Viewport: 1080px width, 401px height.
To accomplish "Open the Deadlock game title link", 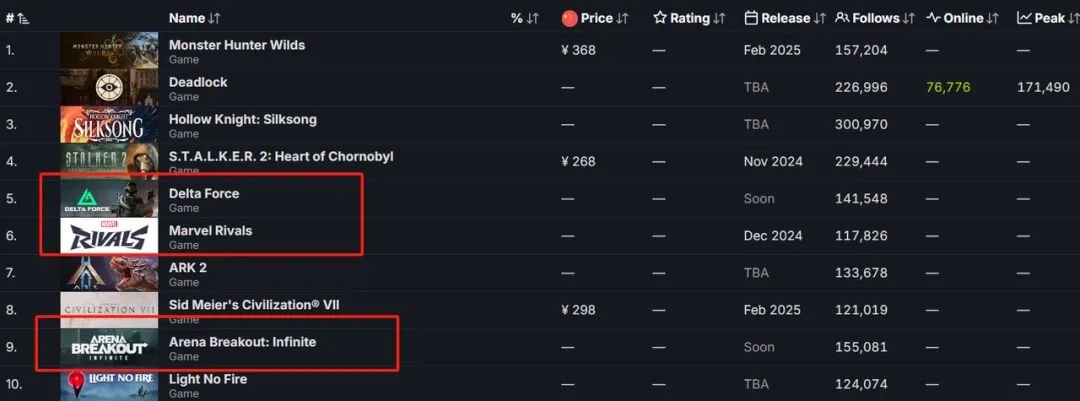I will pyautogui.click(x=198, y=82).
